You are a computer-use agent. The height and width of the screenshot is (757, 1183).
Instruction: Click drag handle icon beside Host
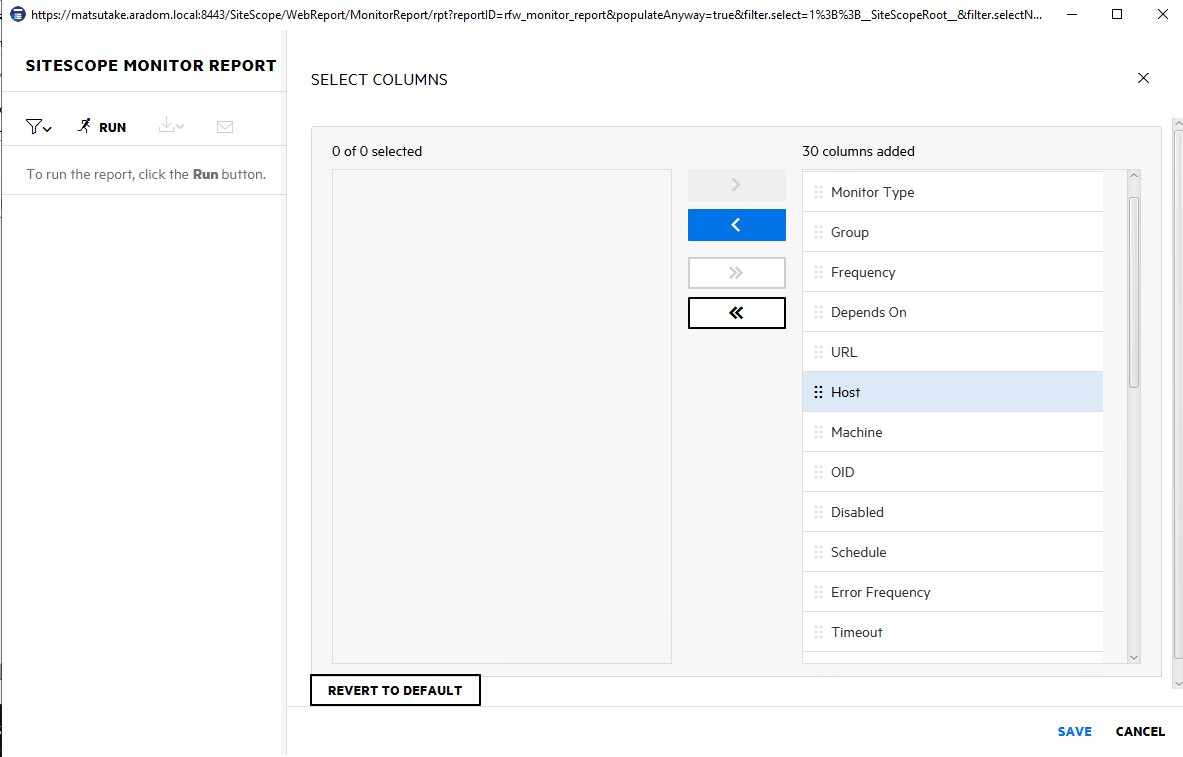(818, 392)
